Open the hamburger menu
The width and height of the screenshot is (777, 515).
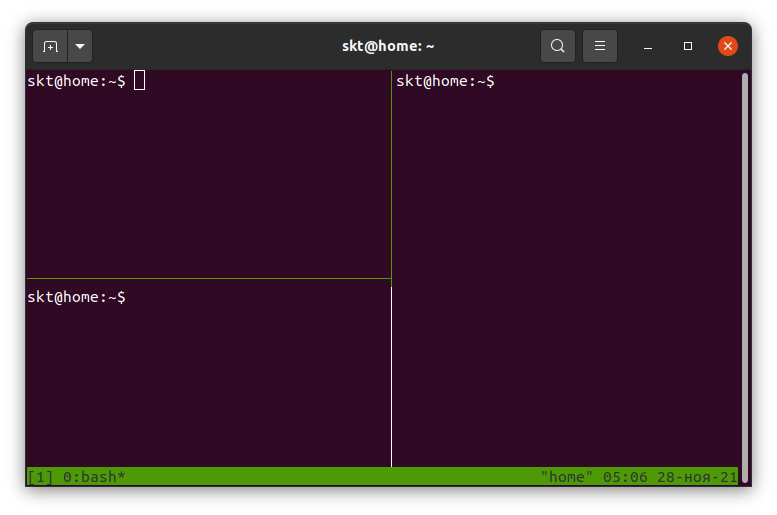(x=600, y=46)
